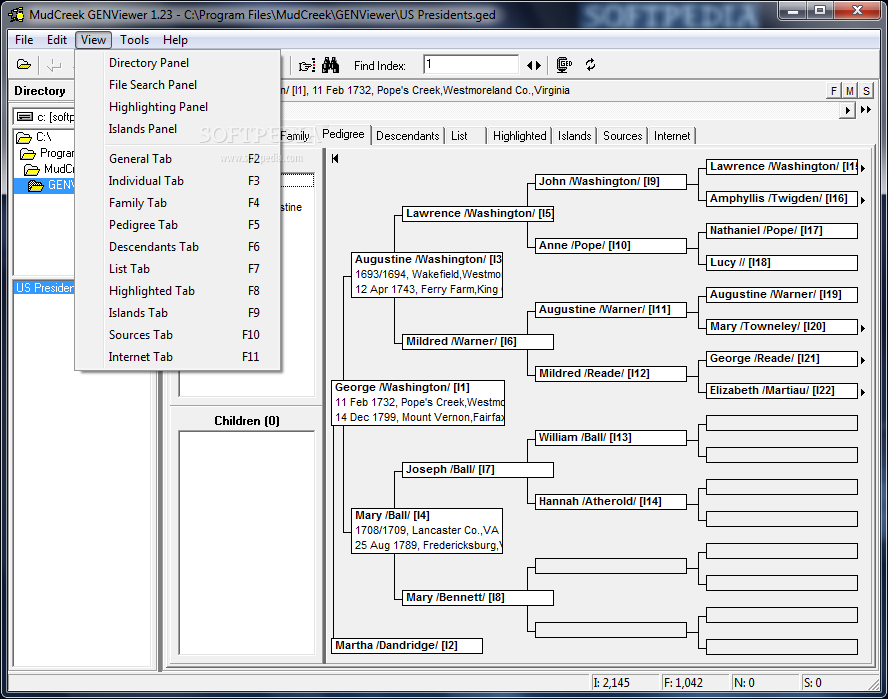Click the open file folder toolbar icon
The height and width of the screenshot is (699, 888).
coord(24,65)
